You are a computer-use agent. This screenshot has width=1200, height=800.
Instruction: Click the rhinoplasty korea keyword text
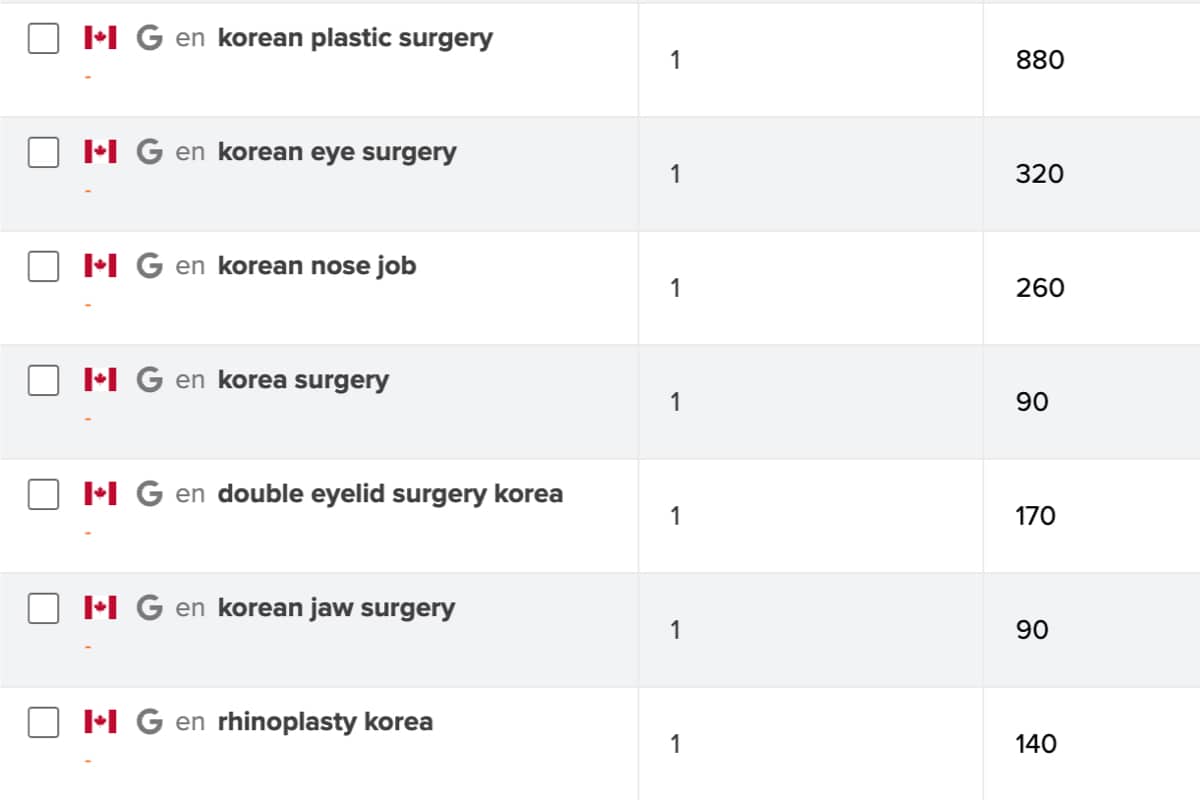(325, 722)
